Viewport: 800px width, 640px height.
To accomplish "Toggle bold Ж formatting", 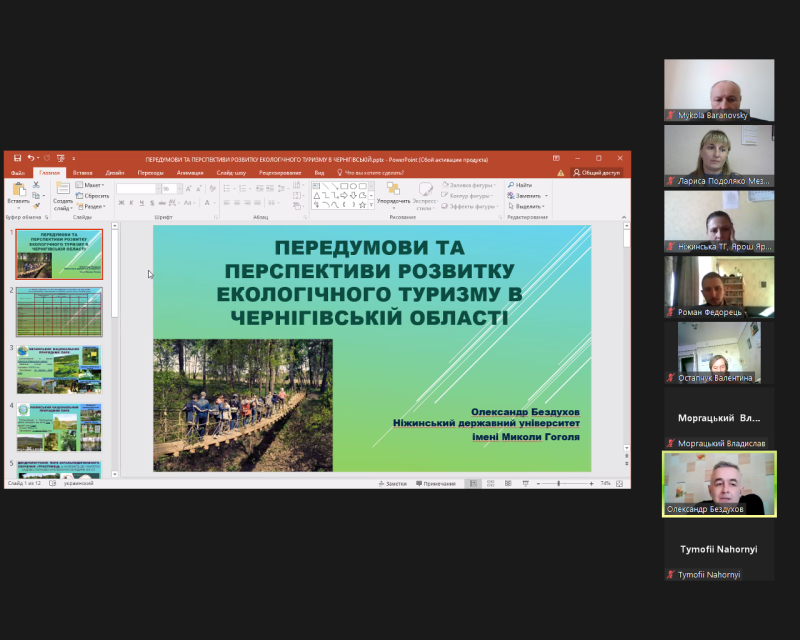I will [120, 203].
